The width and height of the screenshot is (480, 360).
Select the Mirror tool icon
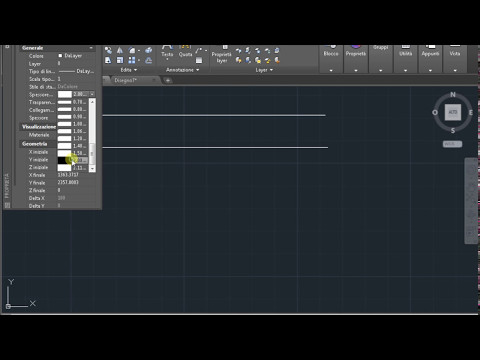point(120,50)
